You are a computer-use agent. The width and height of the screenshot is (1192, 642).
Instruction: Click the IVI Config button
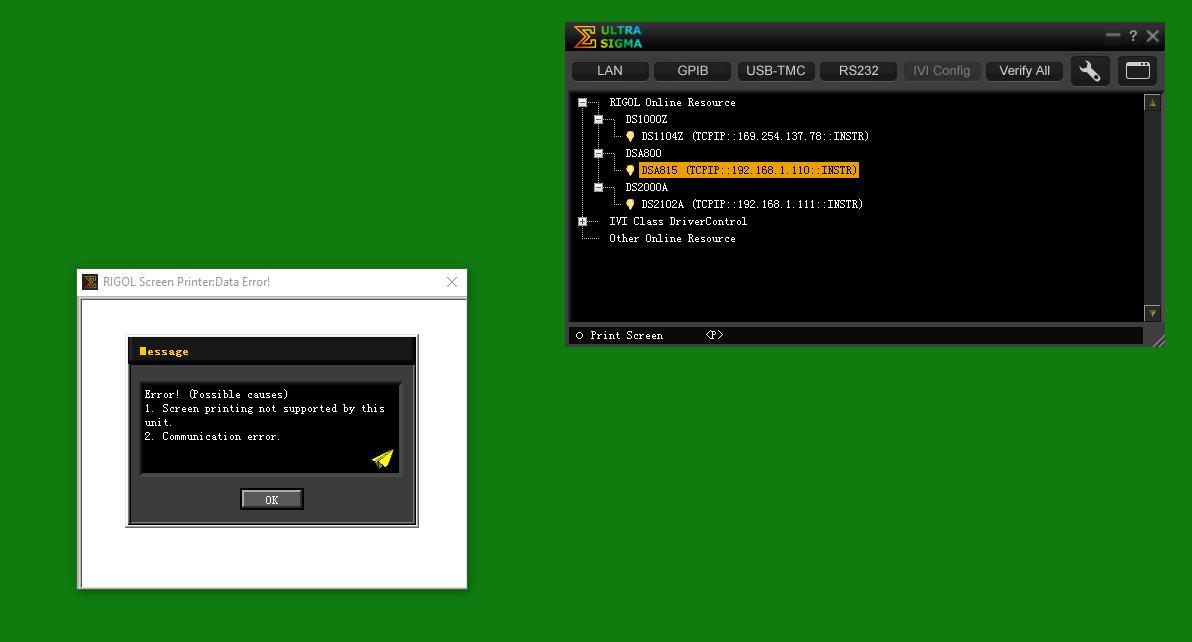pos(941,71)
